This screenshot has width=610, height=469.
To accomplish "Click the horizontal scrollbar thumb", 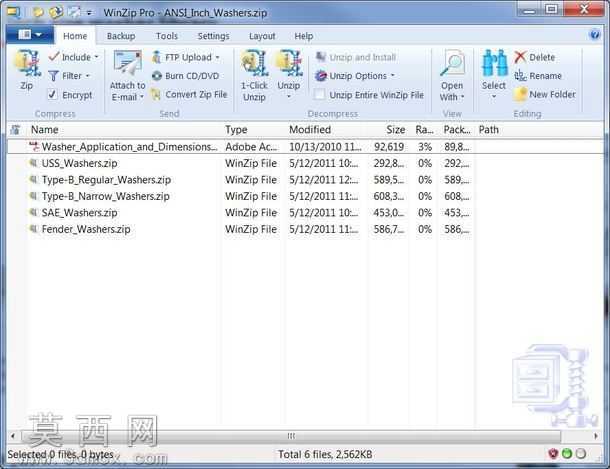I will (291, 436).
